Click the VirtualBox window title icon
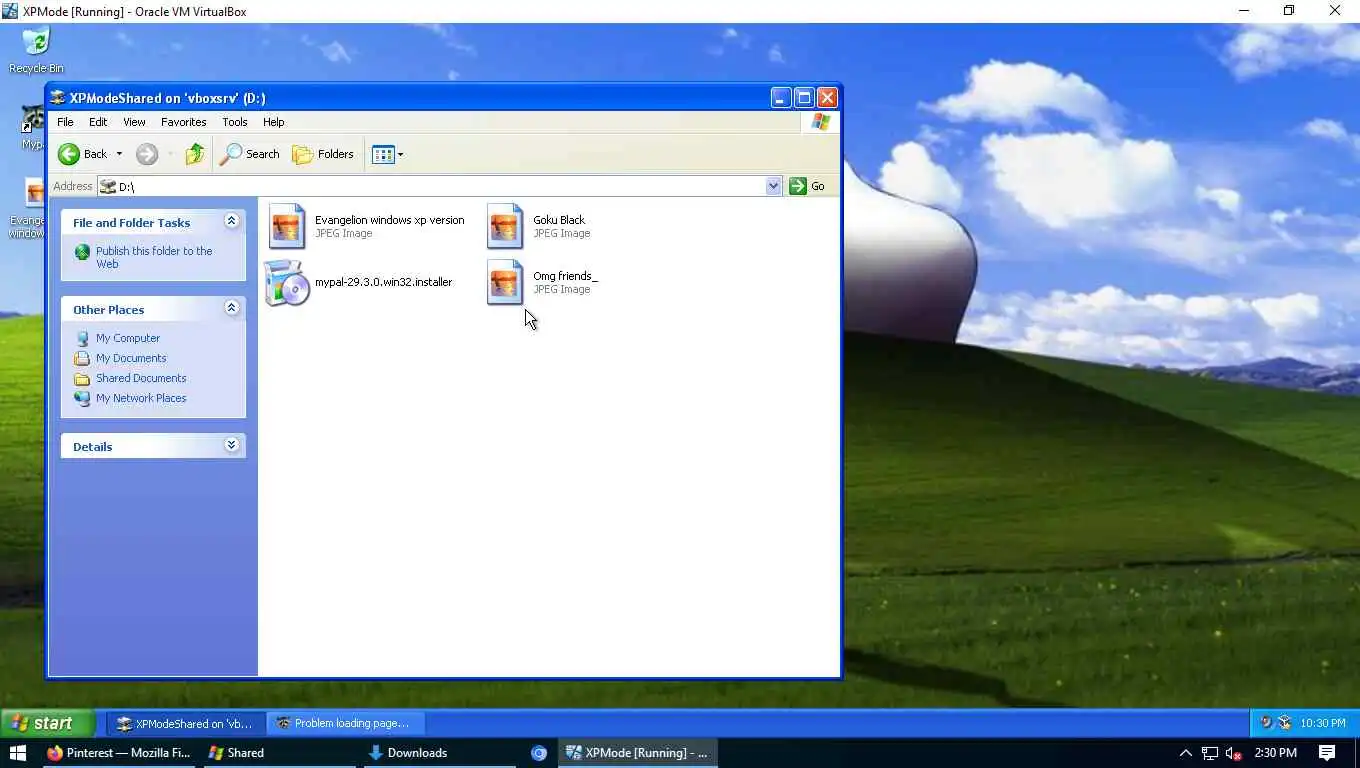Screen dimensions: 1360x768 [10, 11]
